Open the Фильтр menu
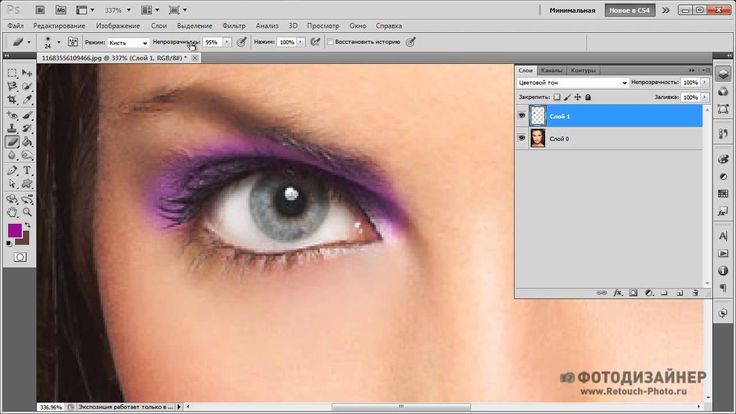 pyautogui.click(x=234, y=26)
